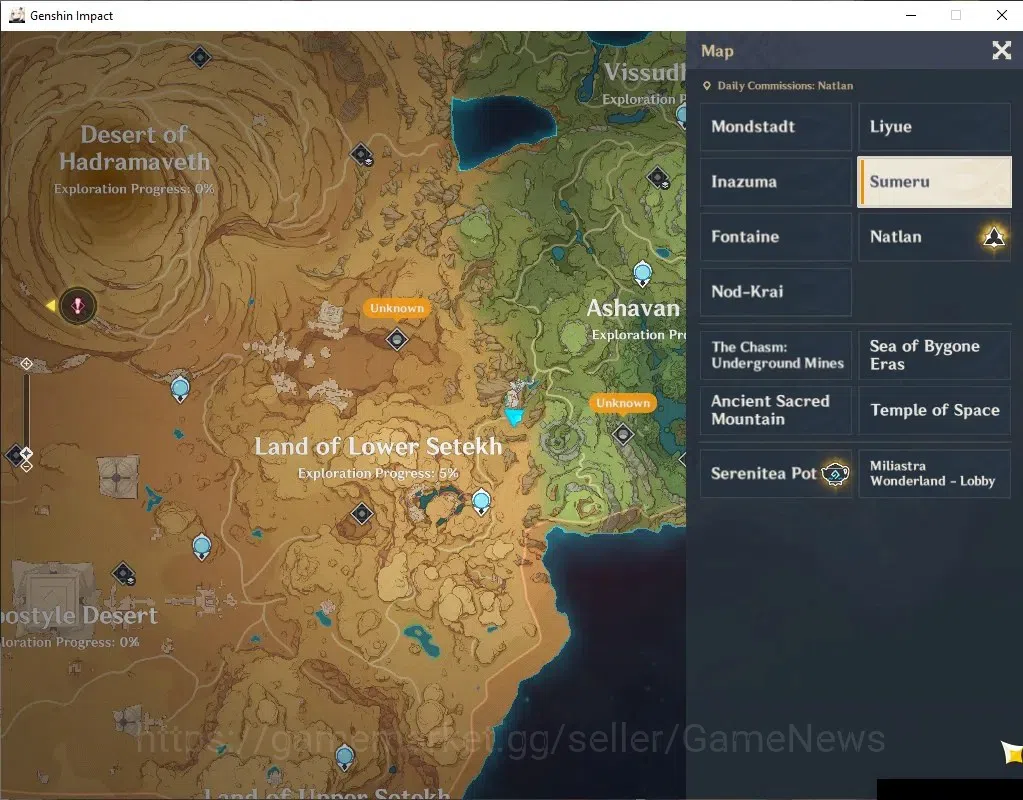Open Ancient Sacred Mountain map
1023x800 pixels.
776,410
